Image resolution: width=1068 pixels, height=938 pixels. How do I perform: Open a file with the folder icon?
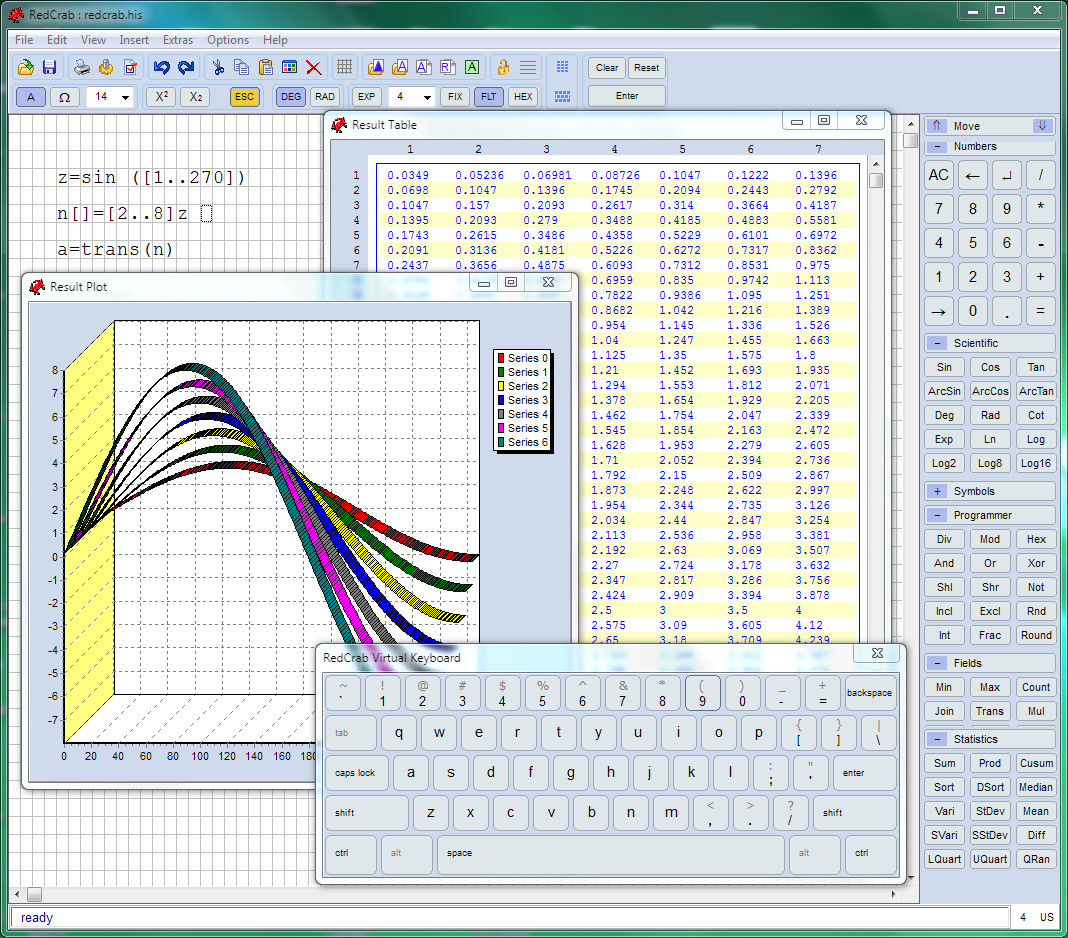coord(26,67)
